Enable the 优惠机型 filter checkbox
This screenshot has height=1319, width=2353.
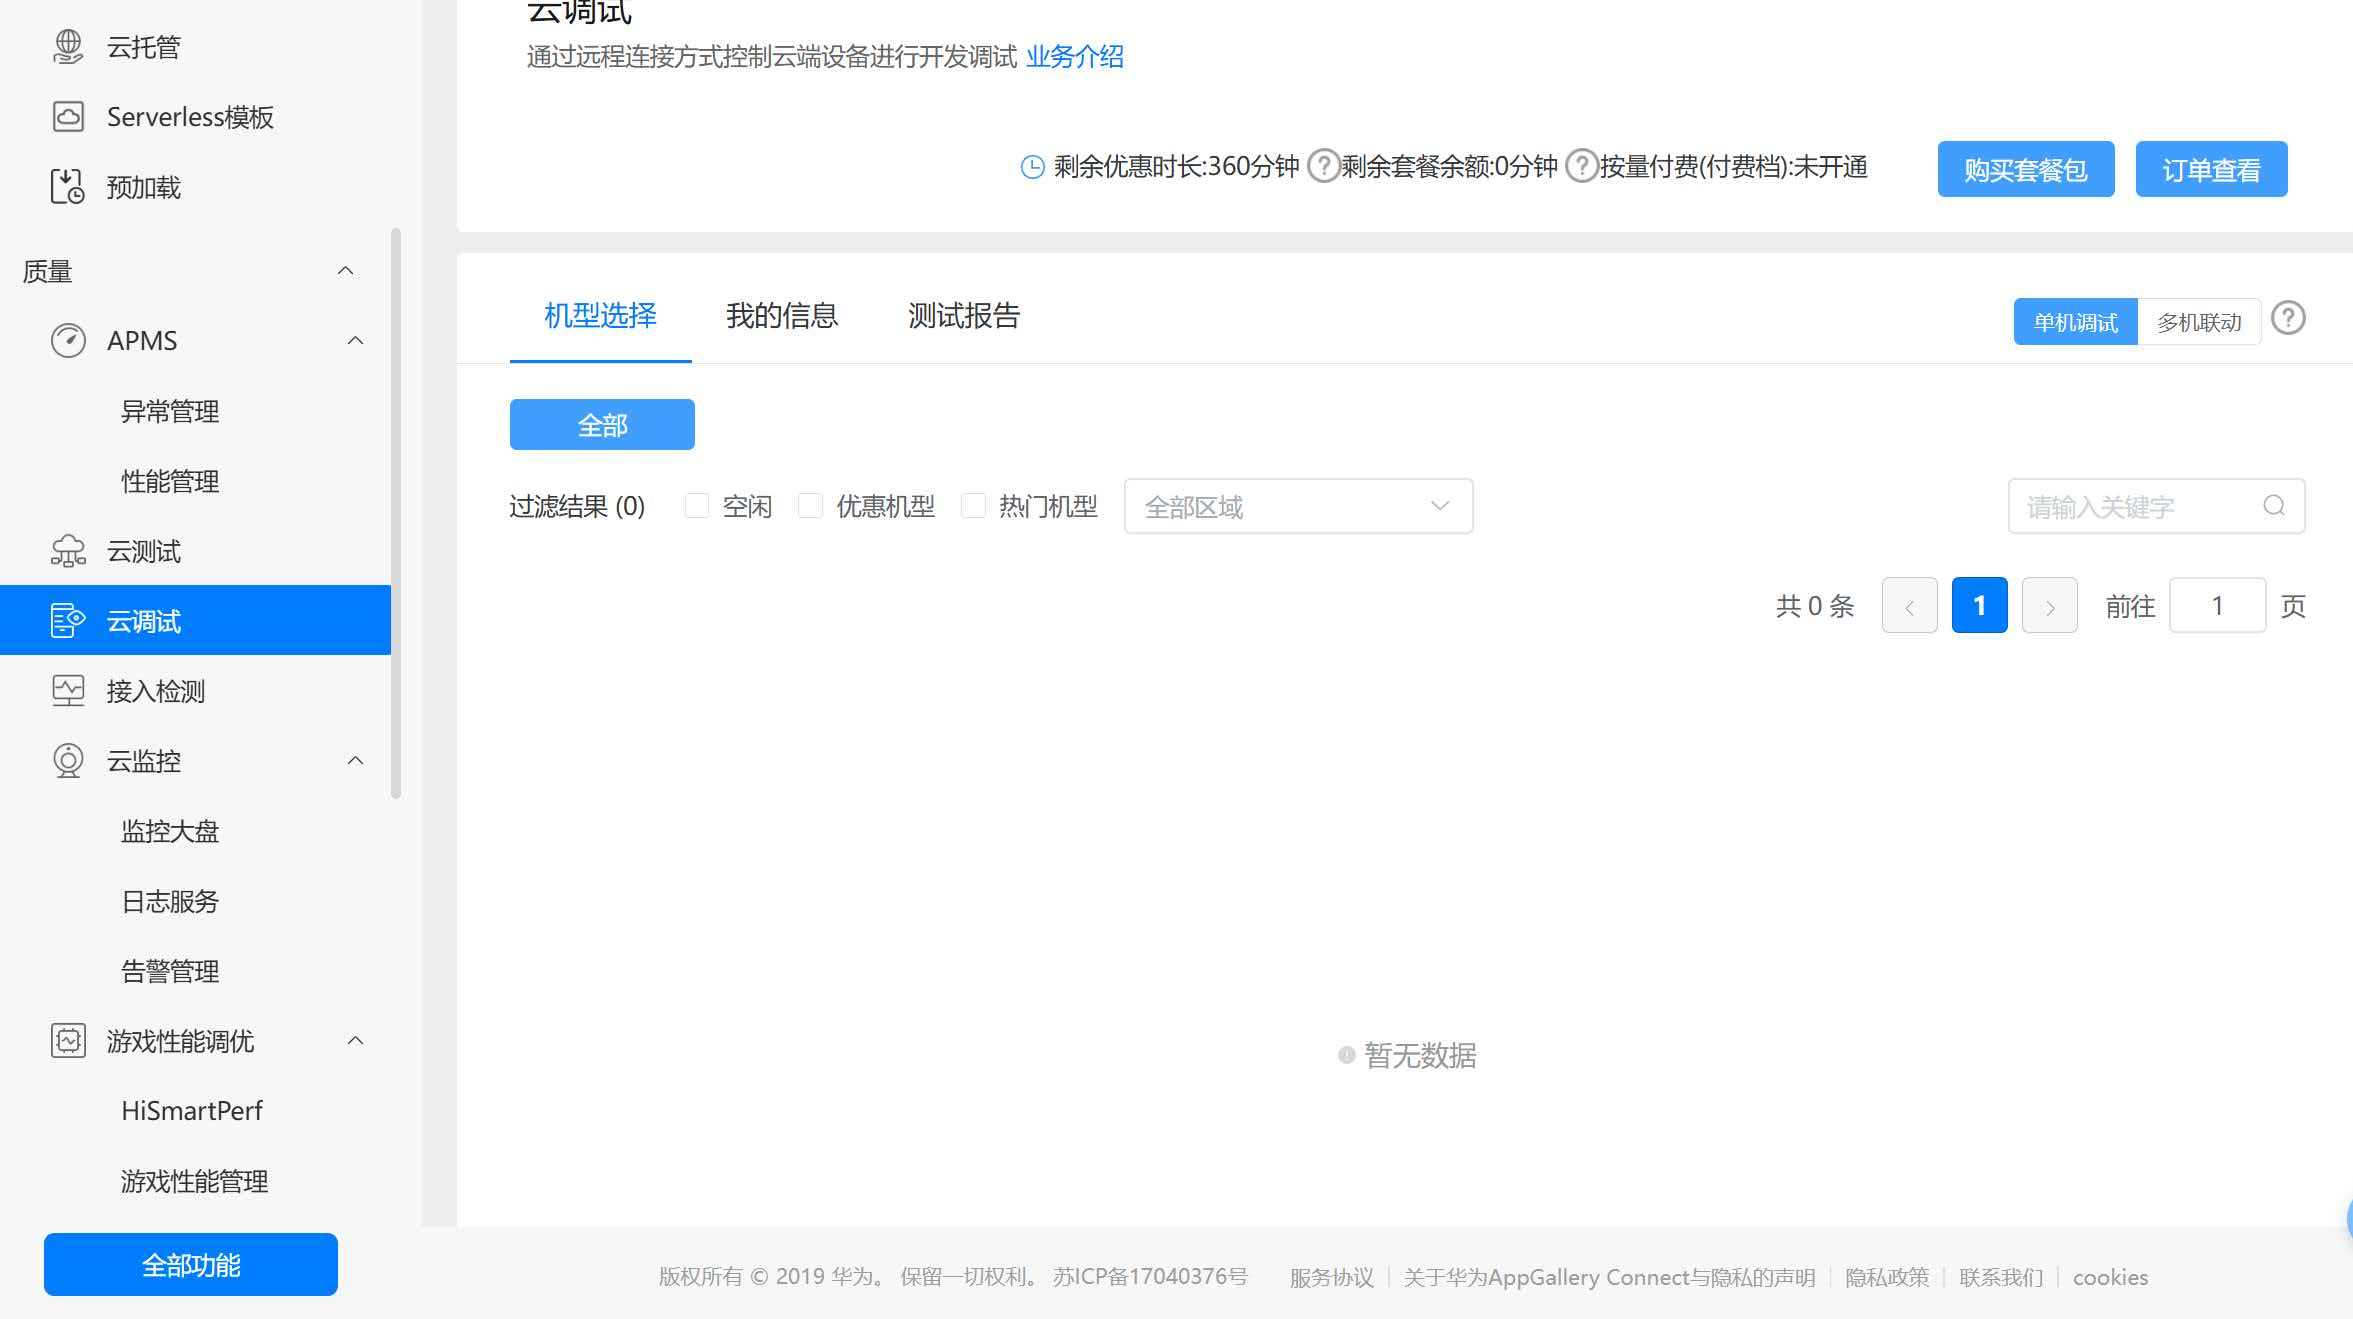(x=810, y=506)
